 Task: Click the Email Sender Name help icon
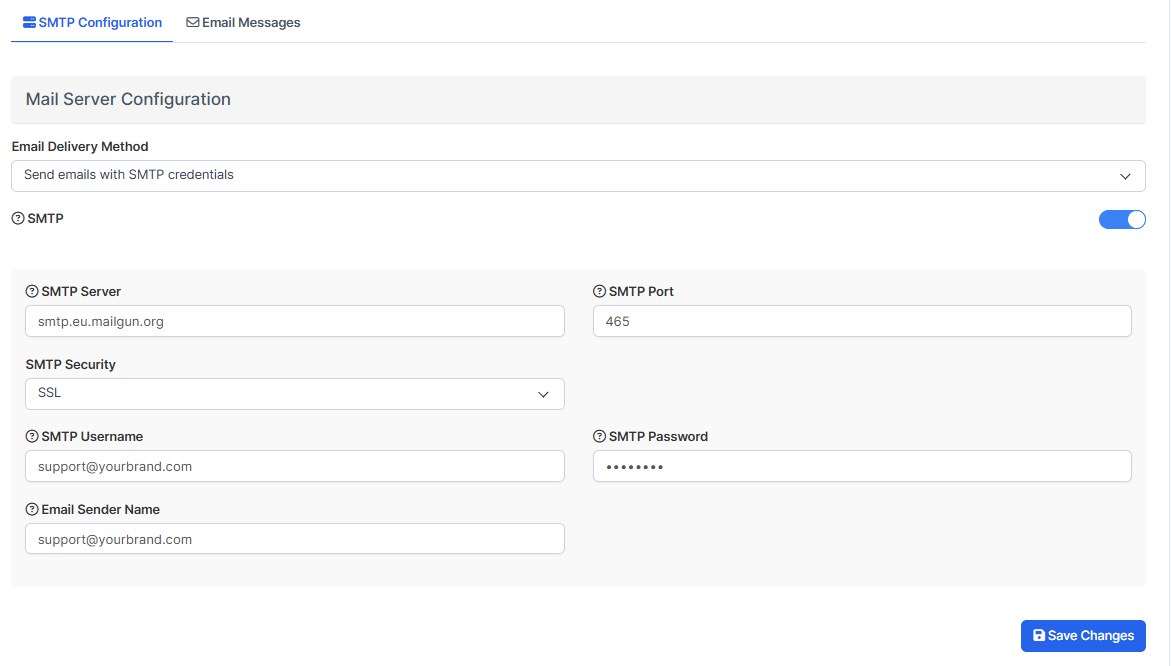point(32,510)
